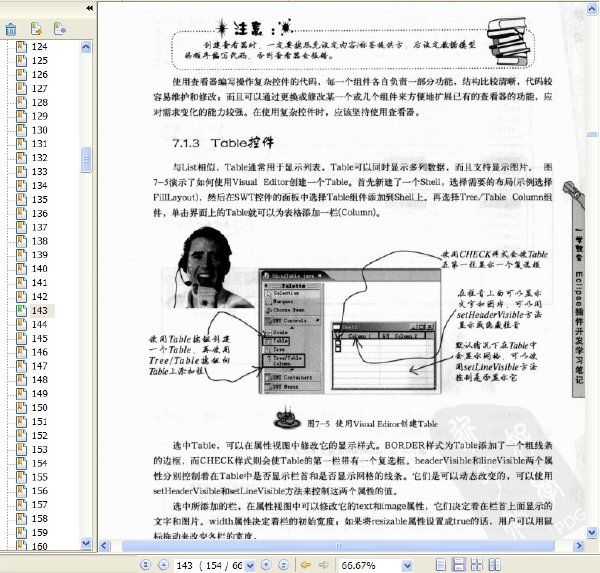This screenshot has height=573, width=600.
Task: Switch to continuous page layout
Action: pyautogui.click(x=458, y=565)
